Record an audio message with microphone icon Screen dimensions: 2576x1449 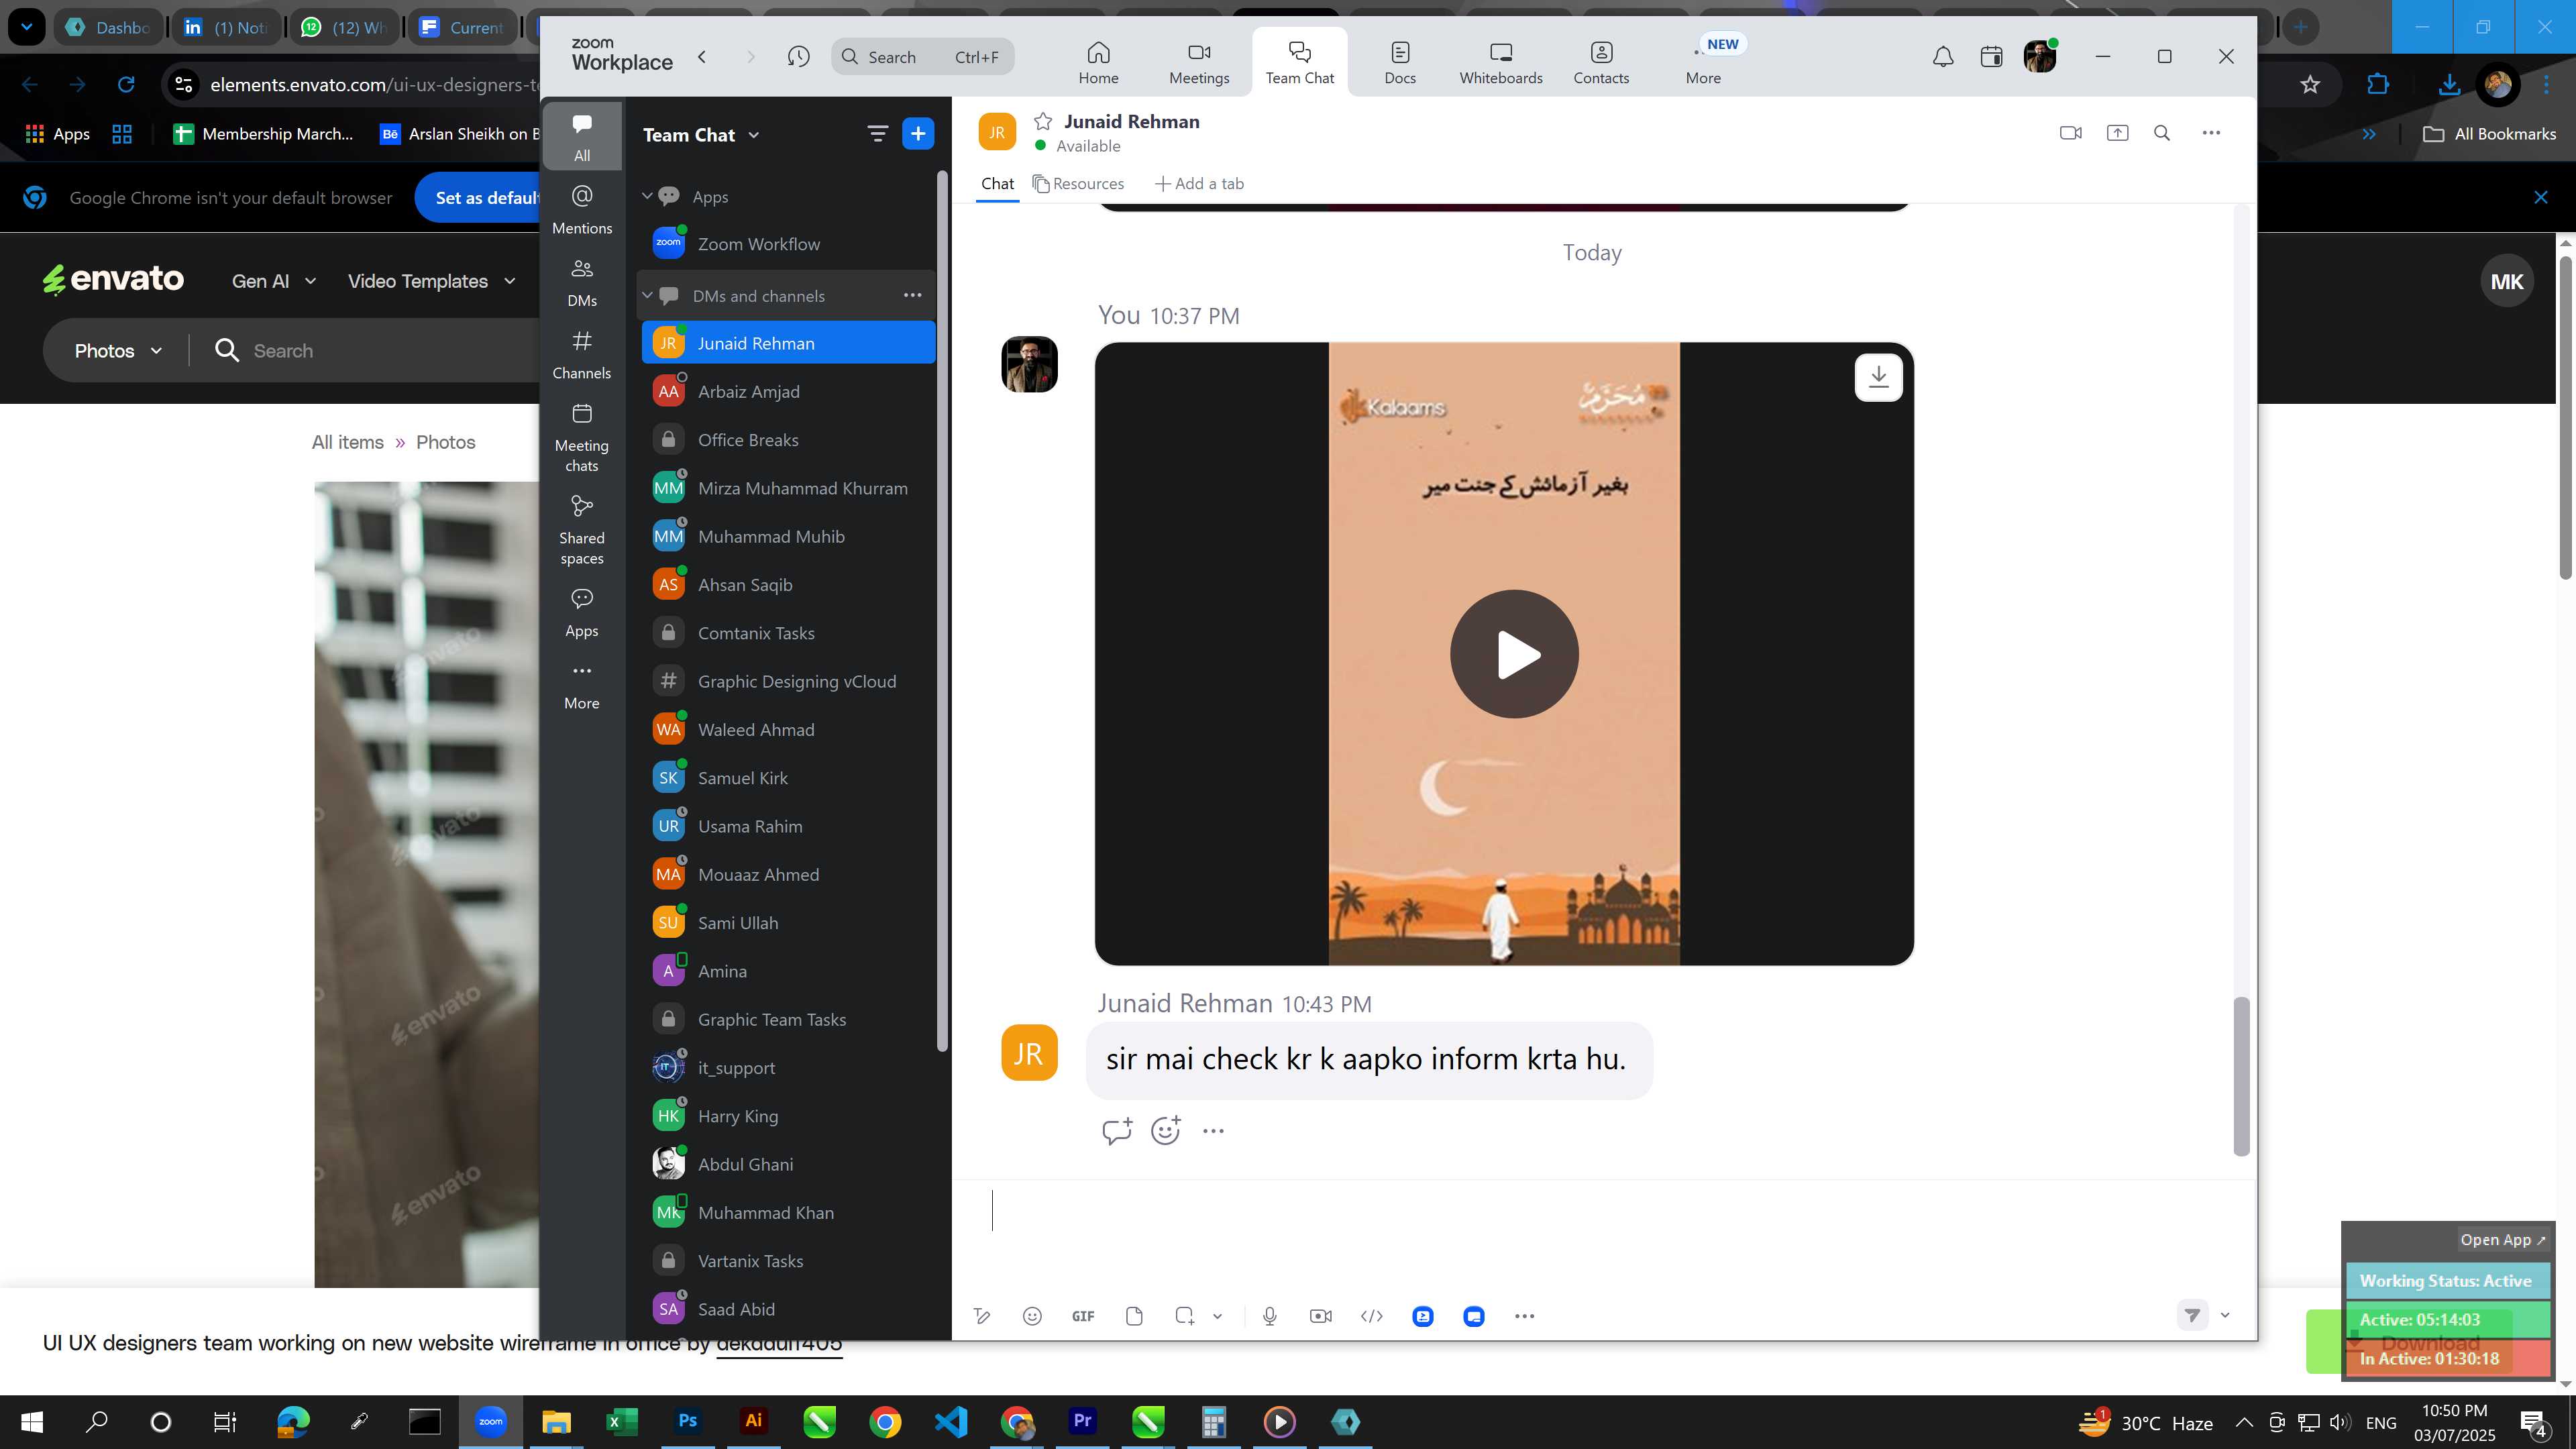[x=1270, y=1316]
